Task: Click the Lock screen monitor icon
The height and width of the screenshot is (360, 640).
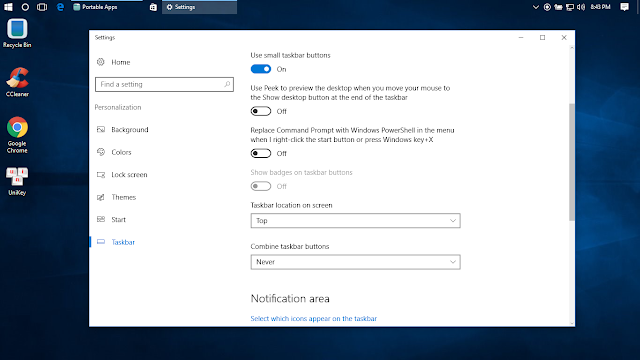Action: [101, 175]
